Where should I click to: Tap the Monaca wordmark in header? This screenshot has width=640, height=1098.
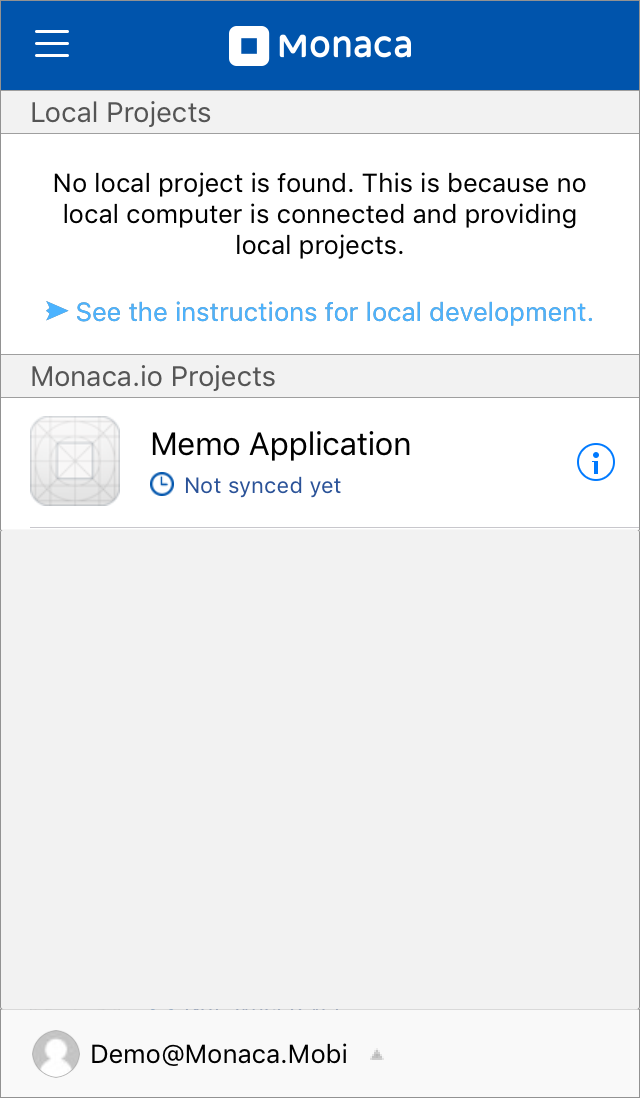(x=345, y=46)
